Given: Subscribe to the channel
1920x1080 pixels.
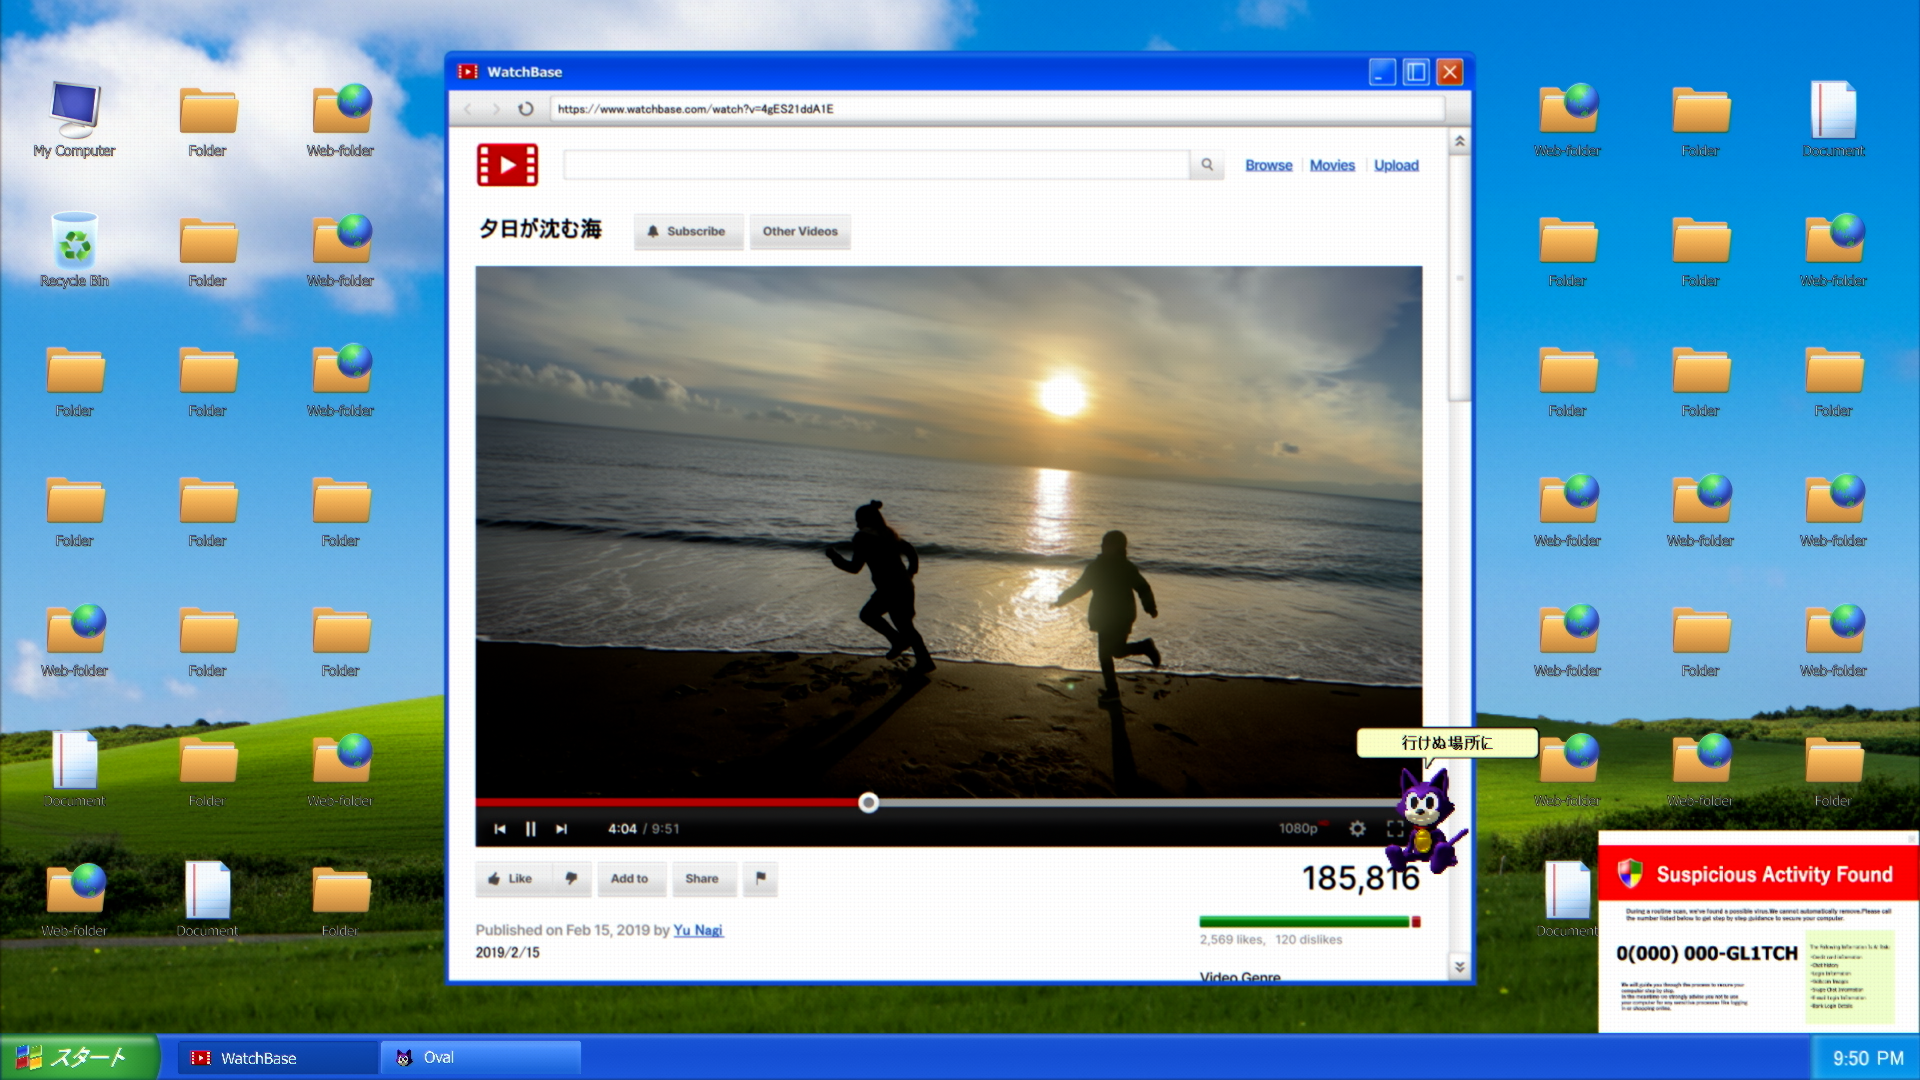Looking at the screenshot, I should point(687,231).
